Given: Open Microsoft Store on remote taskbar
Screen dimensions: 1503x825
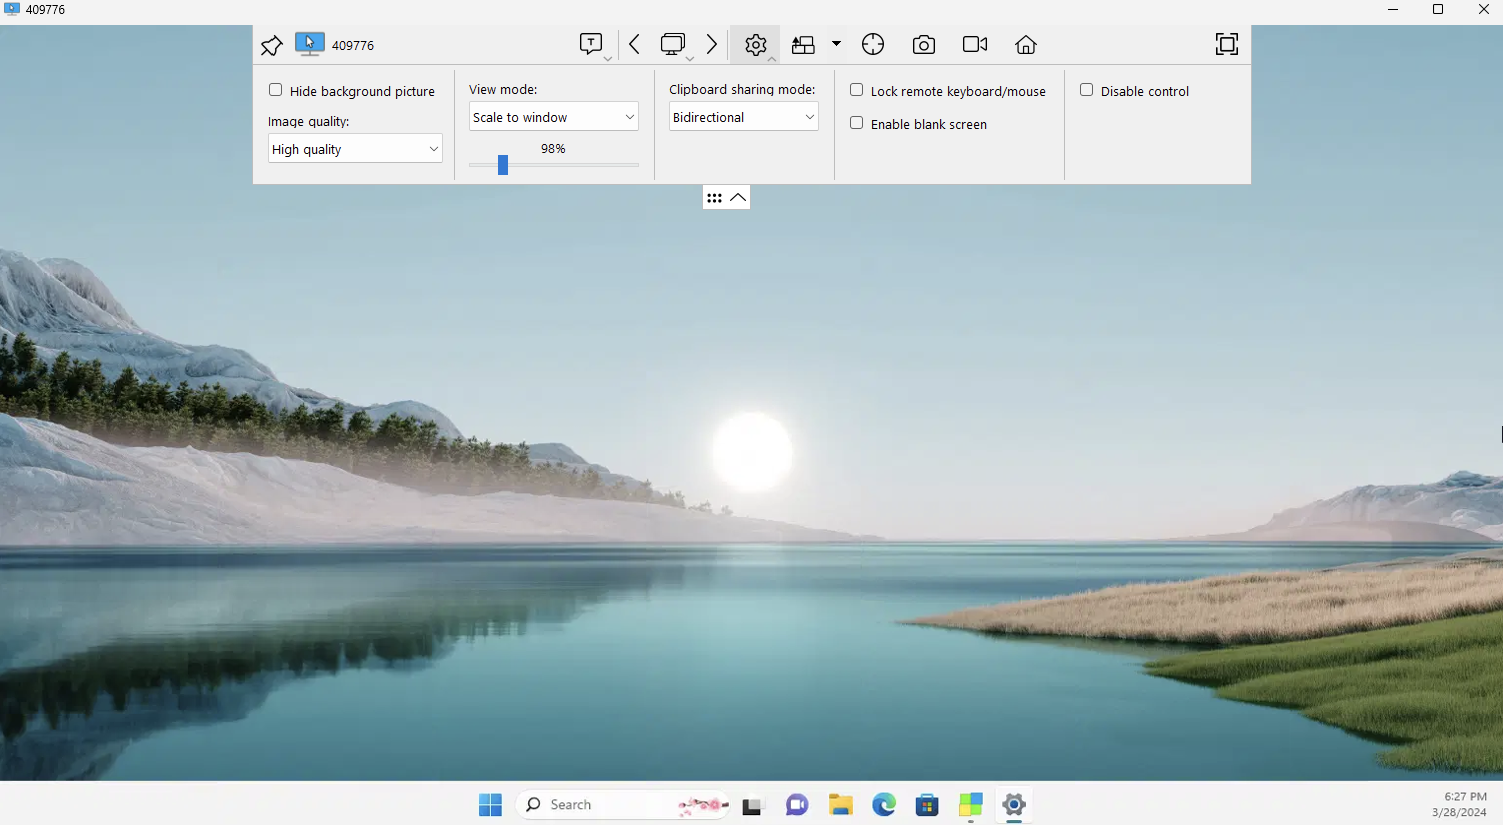Looking at the screenshot, I should [927, 805].
